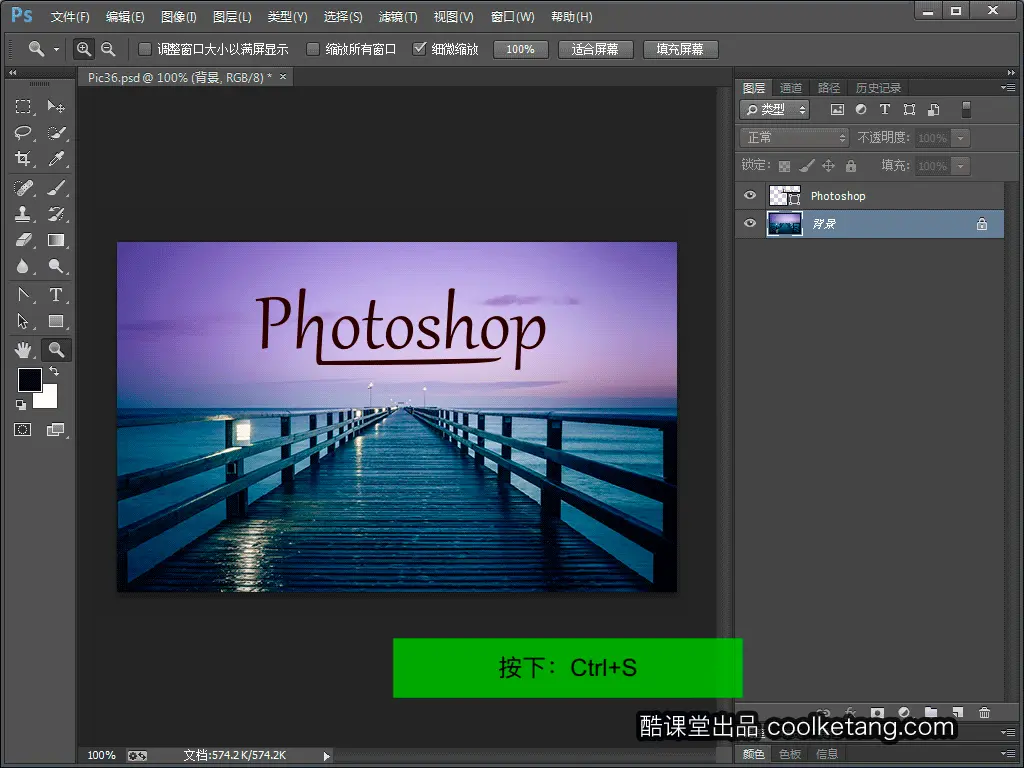Toggle lock position

828,166
